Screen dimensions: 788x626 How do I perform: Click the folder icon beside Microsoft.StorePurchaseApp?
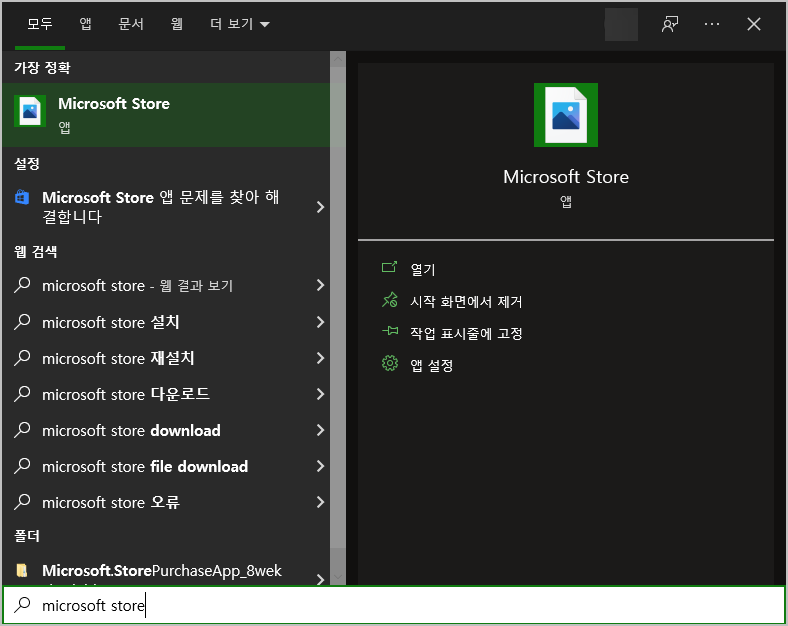coord(22,570)
